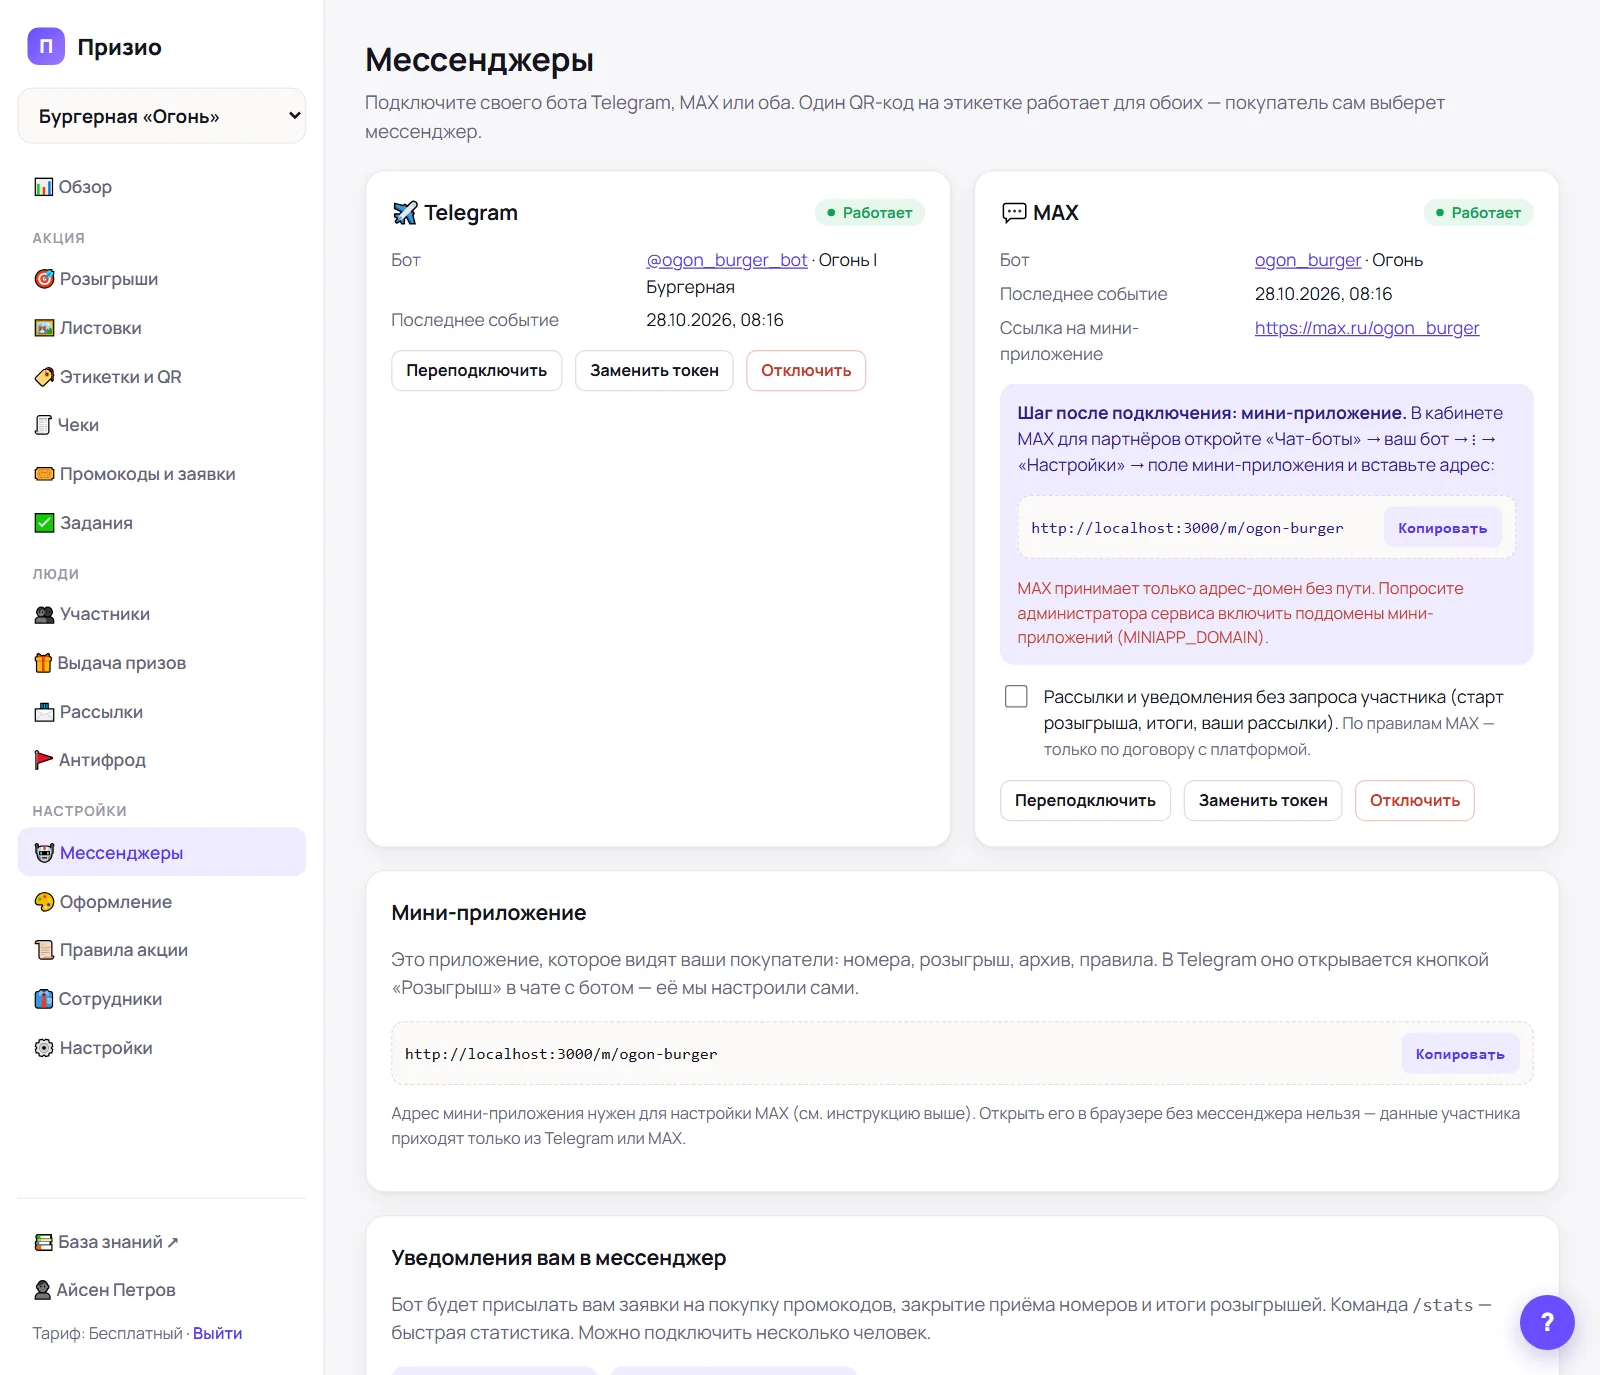Viewport: 1600px width, 1375px height.
Task: Expand the Бургерная «Огонь» project dropdown
Action: click(162, 116)
